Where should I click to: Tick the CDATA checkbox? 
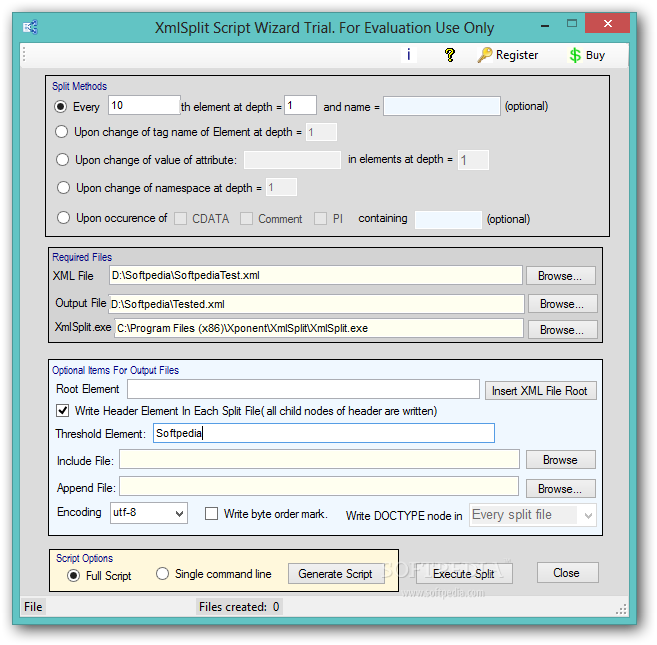click(181, 218)
